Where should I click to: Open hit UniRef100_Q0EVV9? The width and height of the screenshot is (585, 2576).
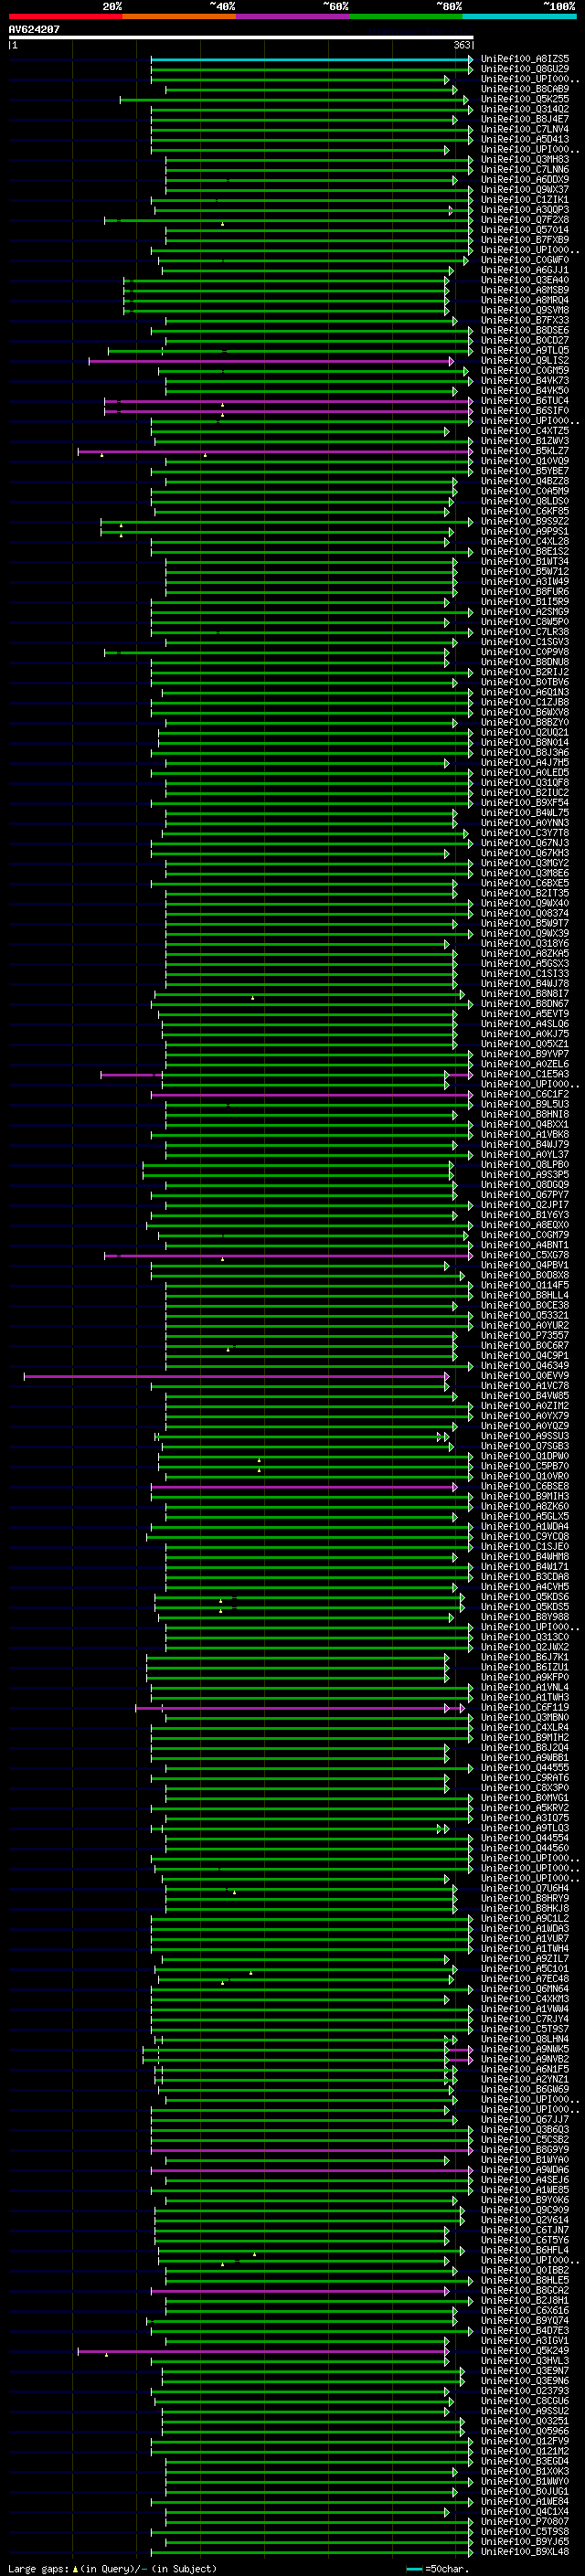[525, 1376]
